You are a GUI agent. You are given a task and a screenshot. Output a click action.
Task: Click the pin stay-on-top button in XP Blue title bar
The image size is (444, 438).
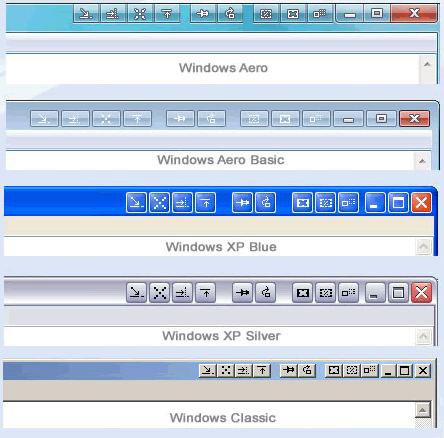tap(242, 202)
